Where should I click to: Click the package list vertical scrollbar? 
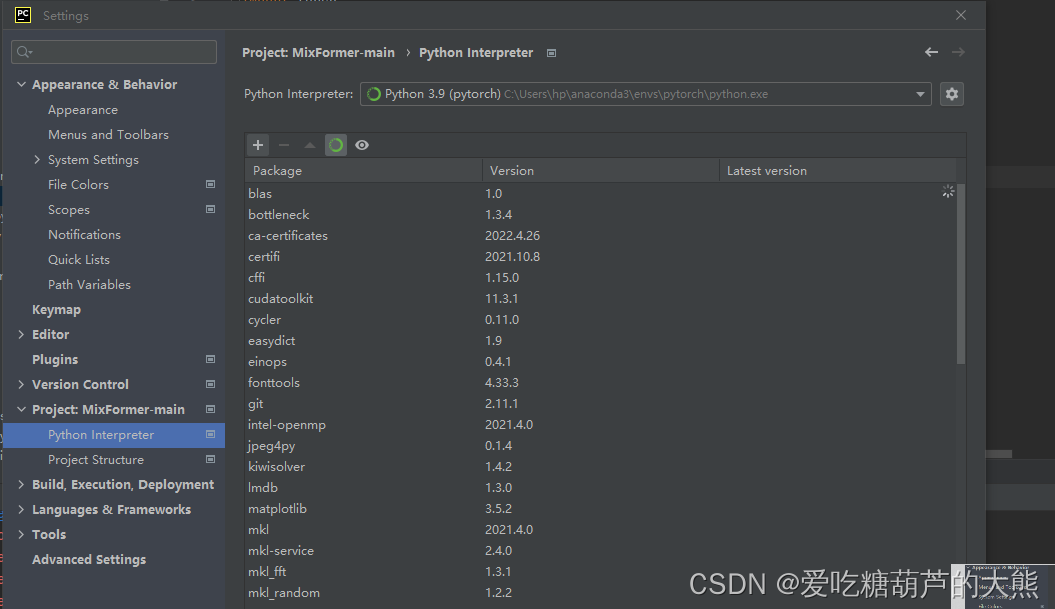[961, 274]
